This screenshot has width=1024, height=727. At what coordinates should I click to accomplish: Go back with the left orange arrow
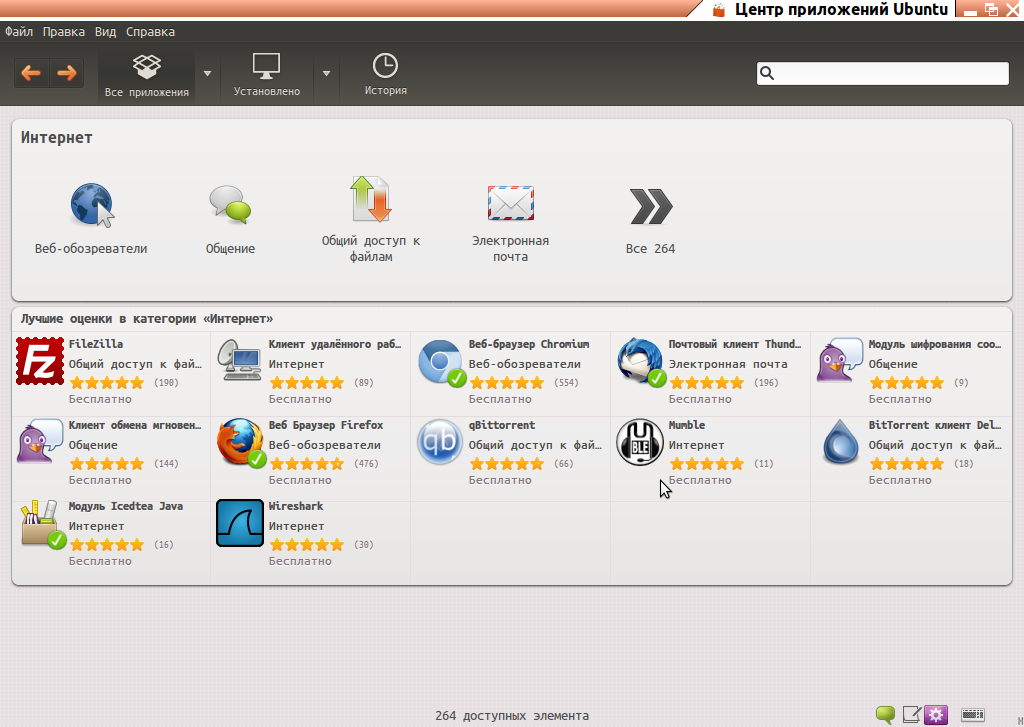pos(31,73)
